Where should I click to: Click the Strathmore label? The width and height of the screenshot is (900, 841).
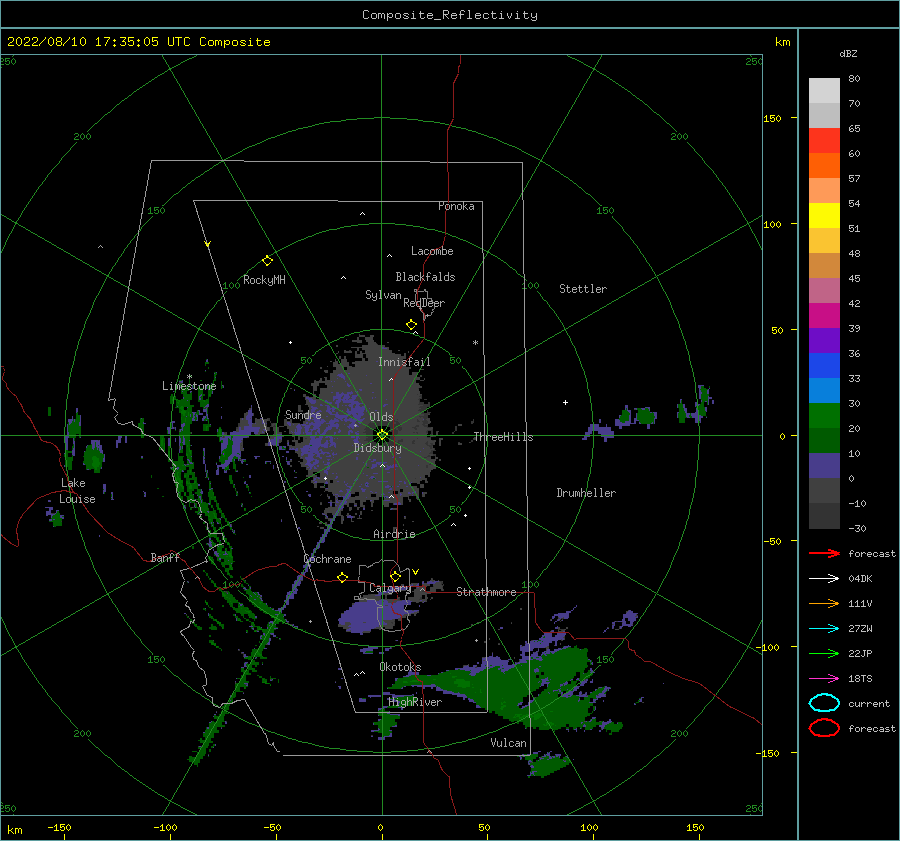click(x=486, y=592)
